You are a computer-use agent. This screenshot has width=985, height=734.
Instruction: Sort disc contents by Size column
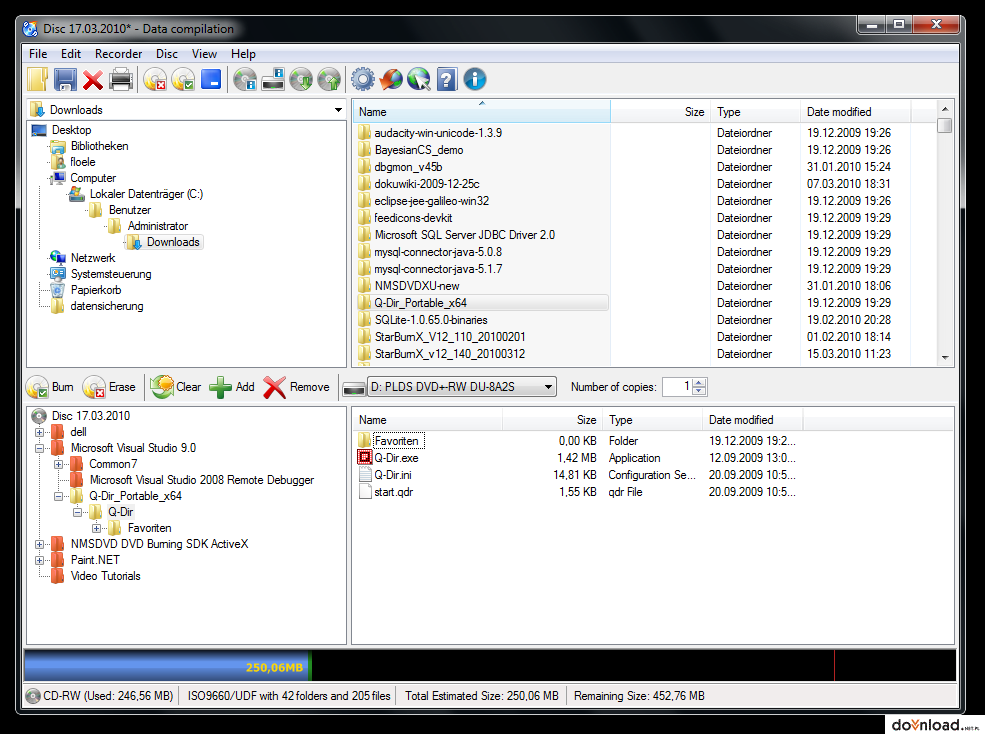coord(552,420)
